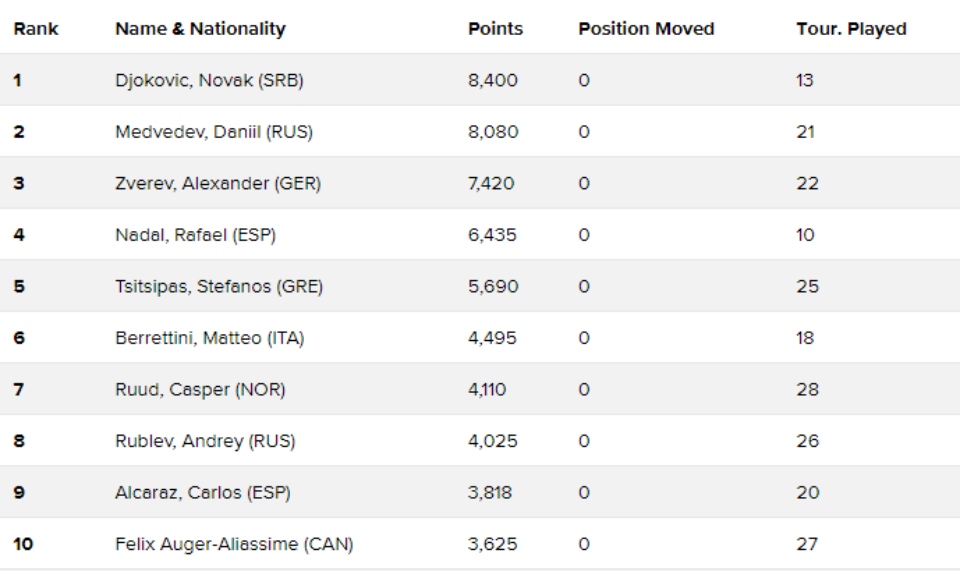Sort by the Points column header

(x=495, y=29)
